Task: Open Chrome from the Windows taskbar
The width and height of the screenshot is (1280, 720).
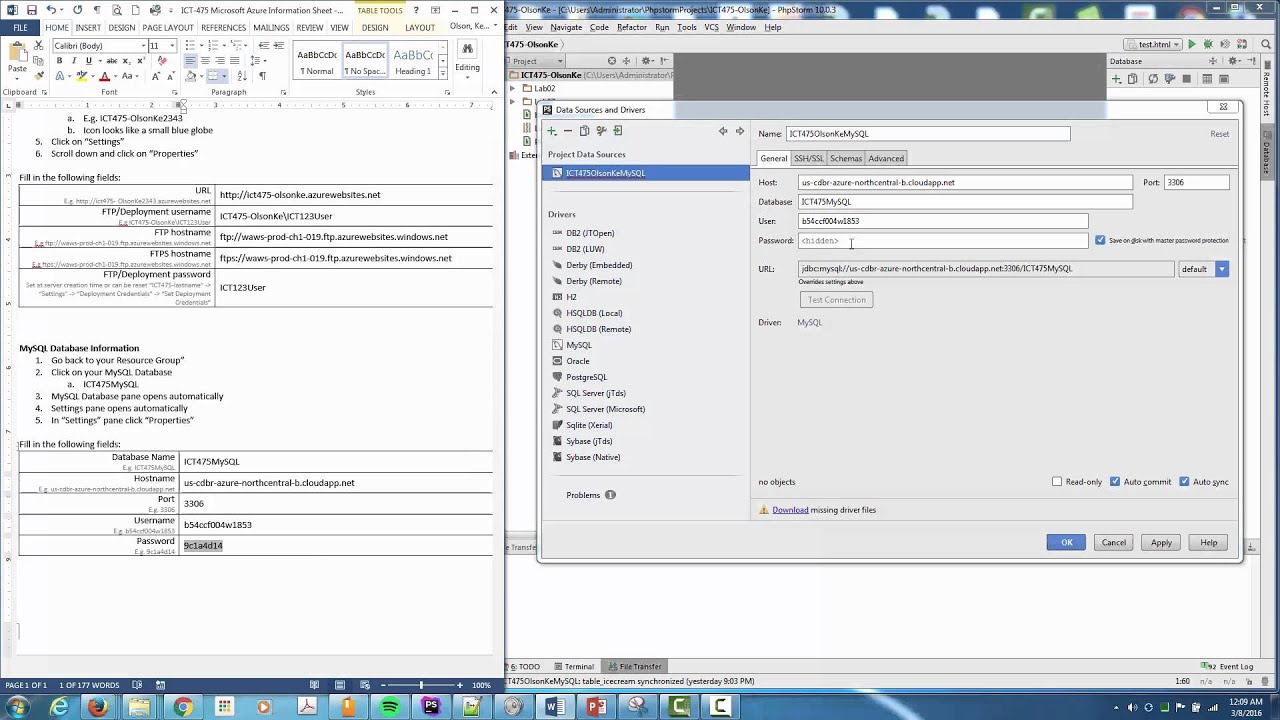Action: pyautogui.click(x=182, y=707)
